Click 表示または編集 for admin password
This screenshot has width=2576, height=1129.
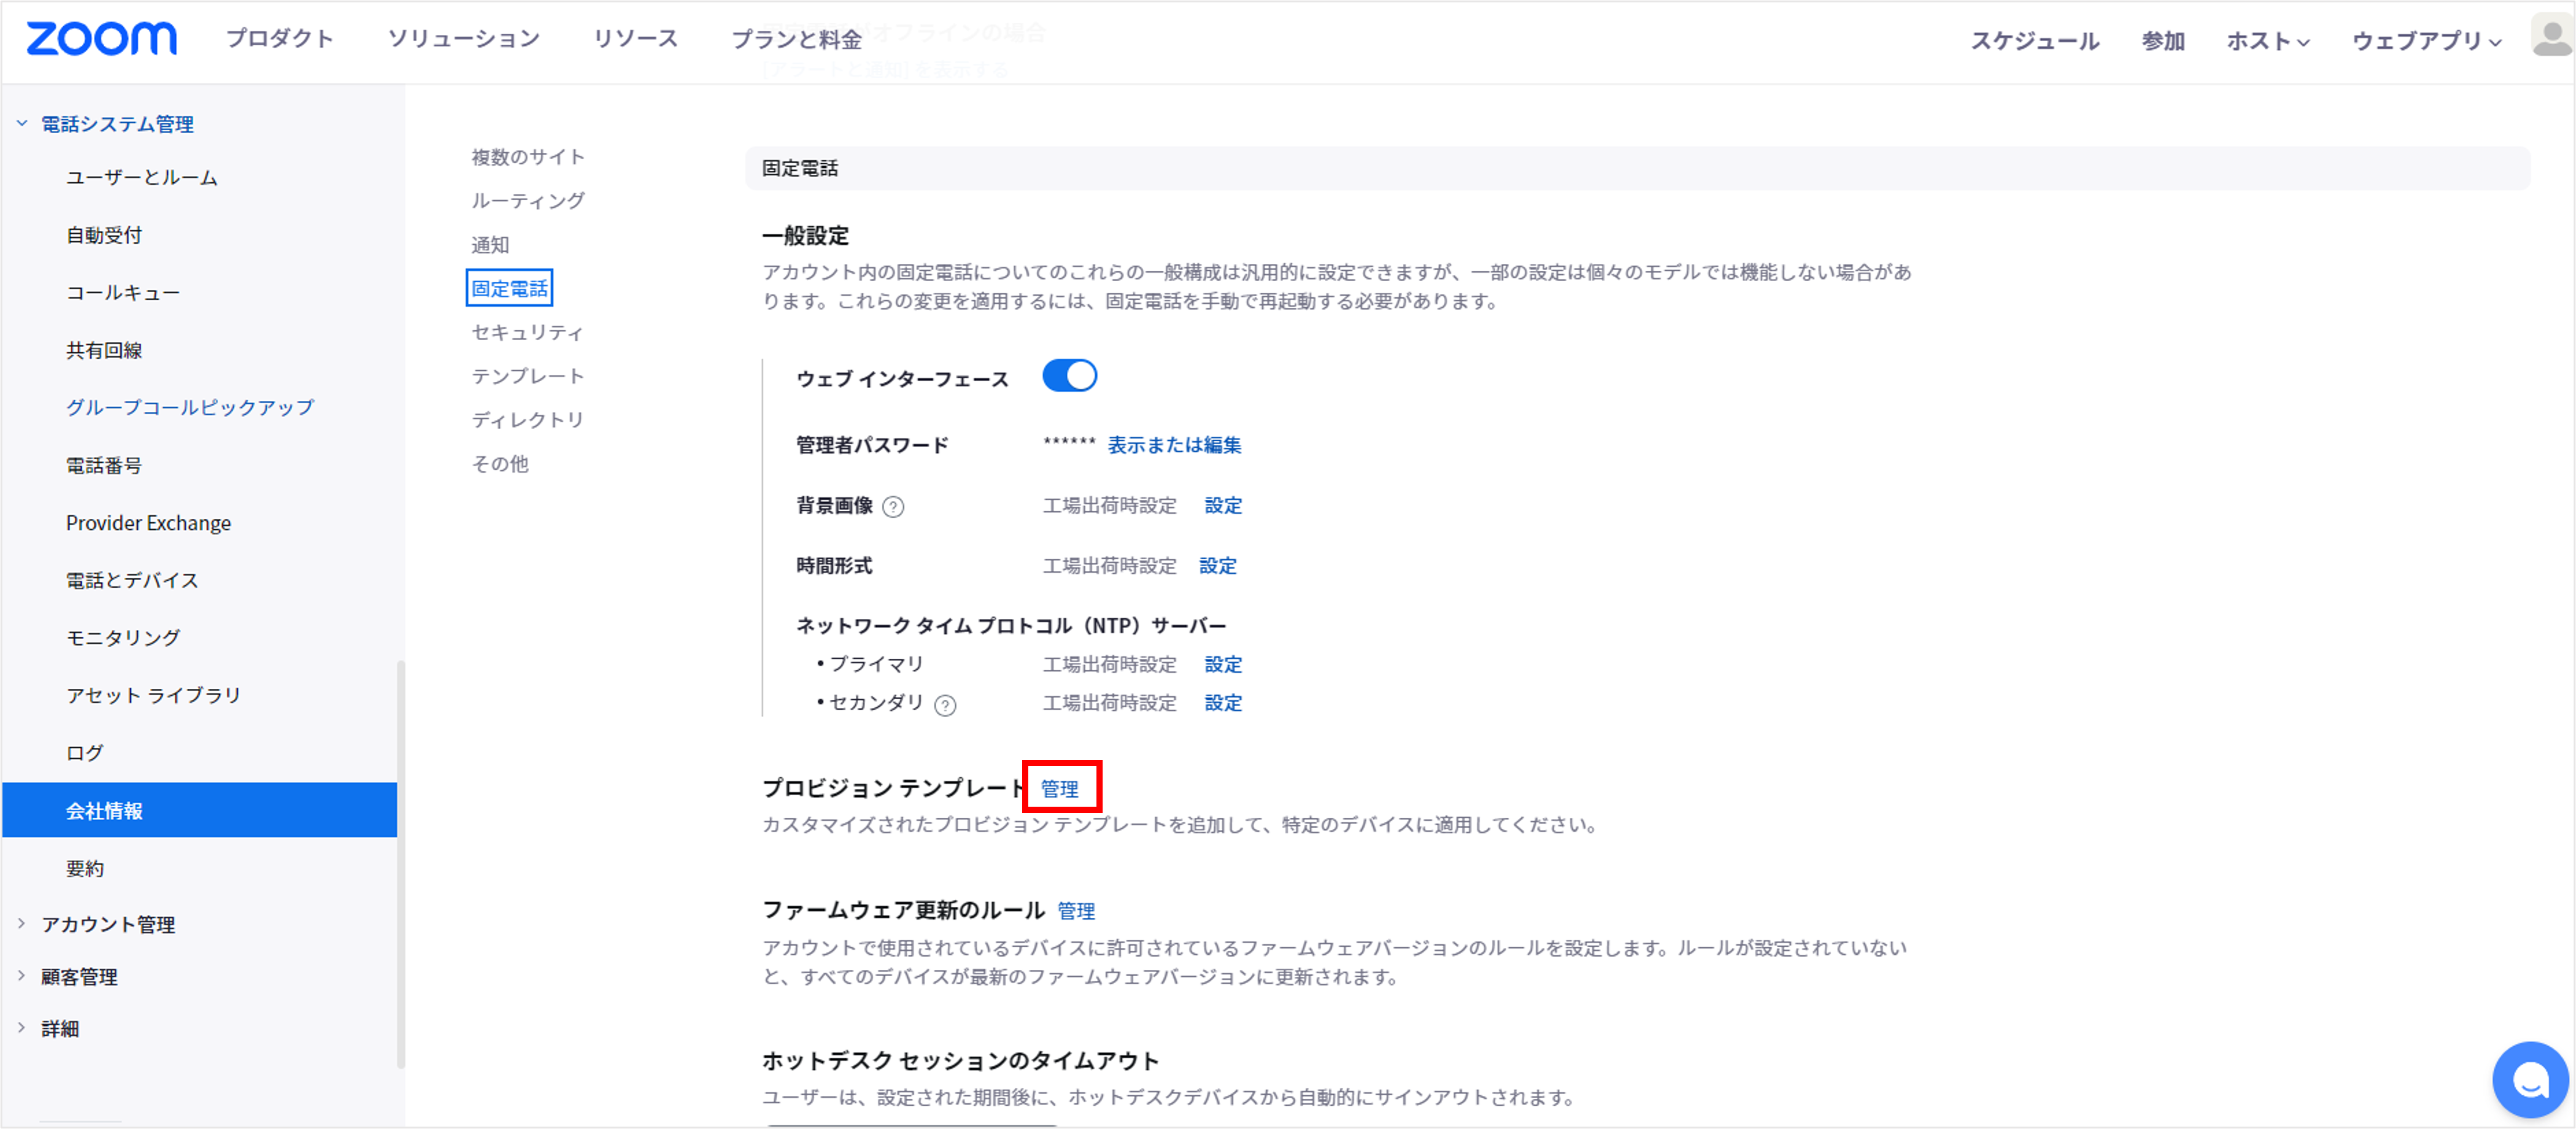coord(1174,445)
